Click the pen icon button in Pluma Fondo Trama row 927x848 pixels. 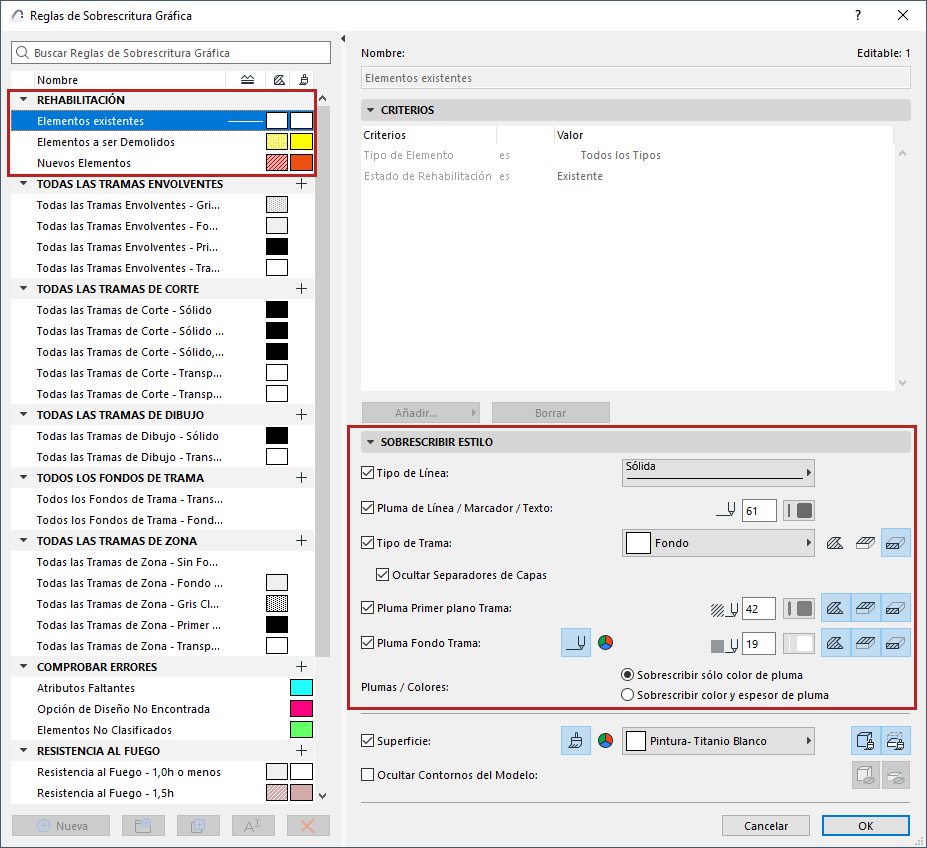pos(576,643)
